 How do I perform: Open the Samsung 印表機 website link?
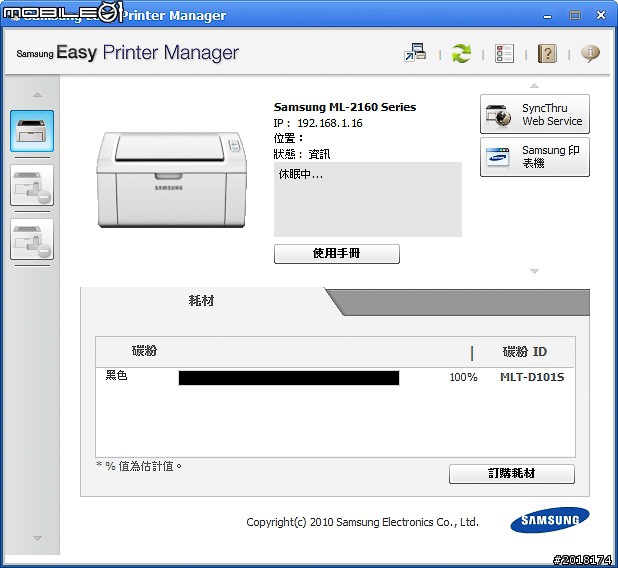click(x=535, y=157)
